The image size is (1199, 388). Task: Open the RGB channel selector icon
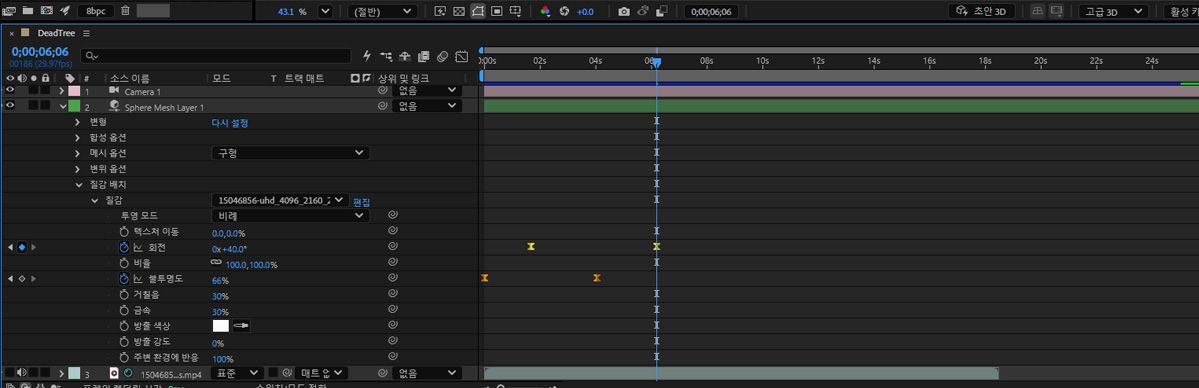click(x=545, y=11)
